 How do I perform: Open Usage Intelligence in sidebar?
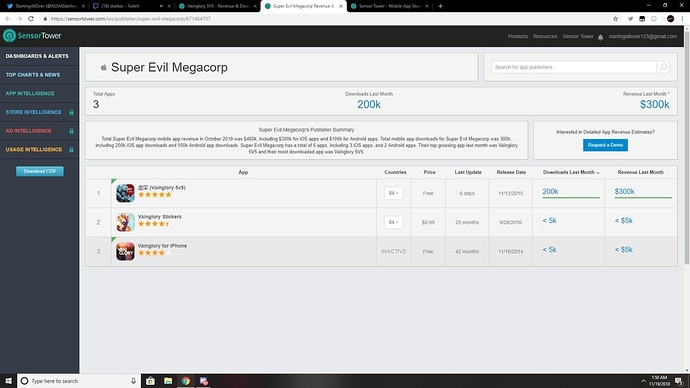click(x=34, y=150)
